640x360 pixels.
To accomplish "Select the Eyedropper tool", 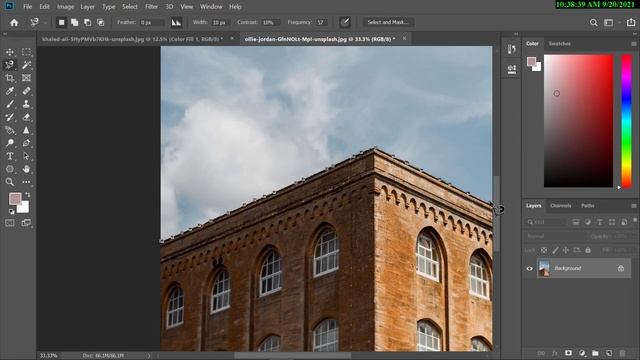I will pyautogui.click(x=10, y=91).
